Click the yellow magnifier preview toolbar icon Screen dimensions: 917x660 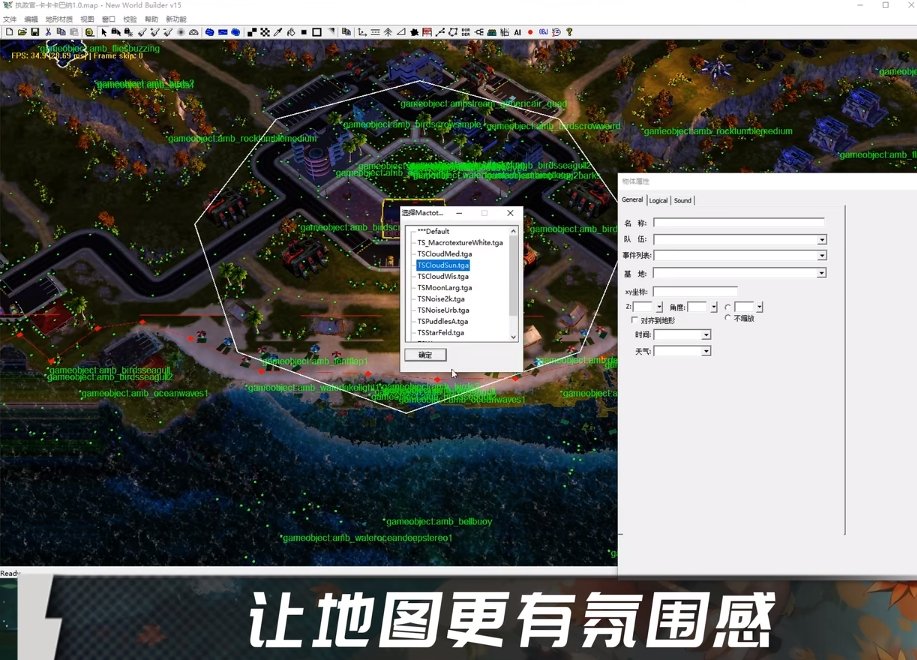point(89,32)
